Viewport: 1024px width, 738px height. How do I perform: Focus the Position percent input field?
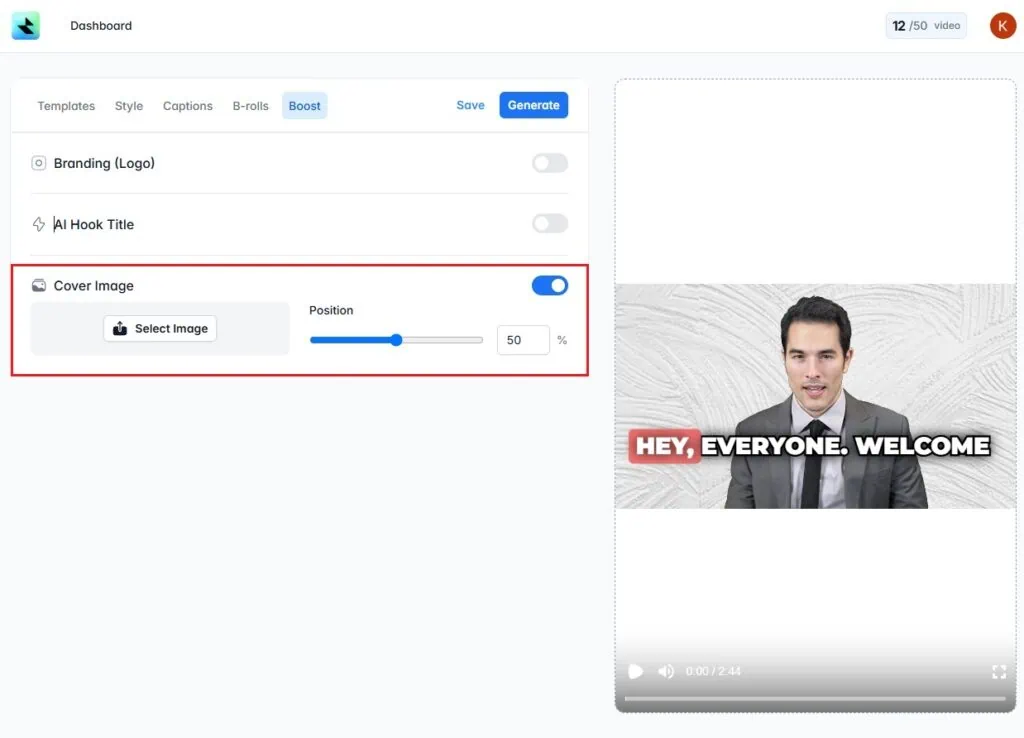click(x=523, y=340)
